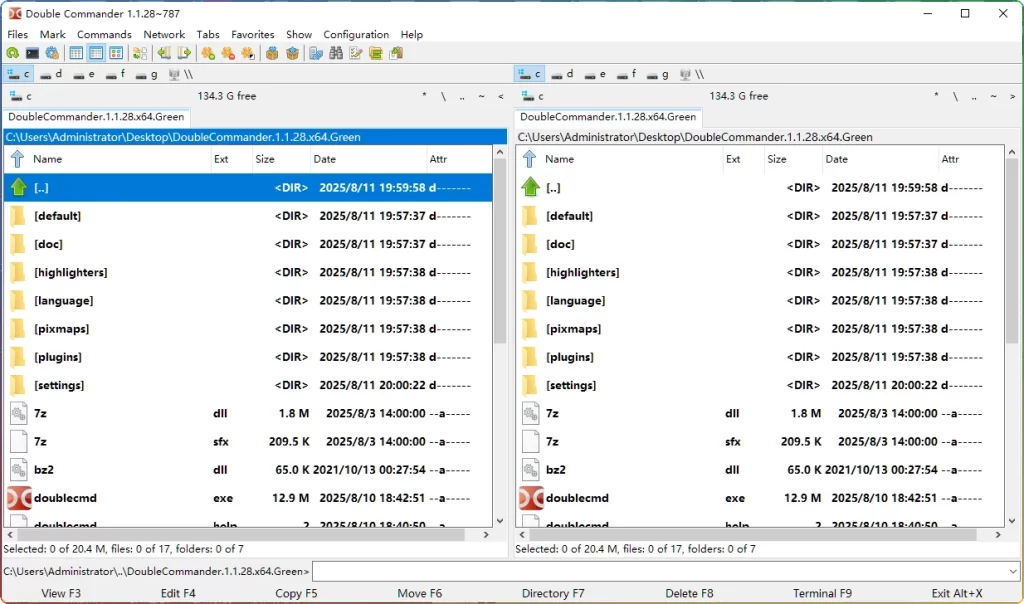This screenshot has width=1024, height=604.
Task: Sort the right panel by the Size column
Action: tap(792, 159)
